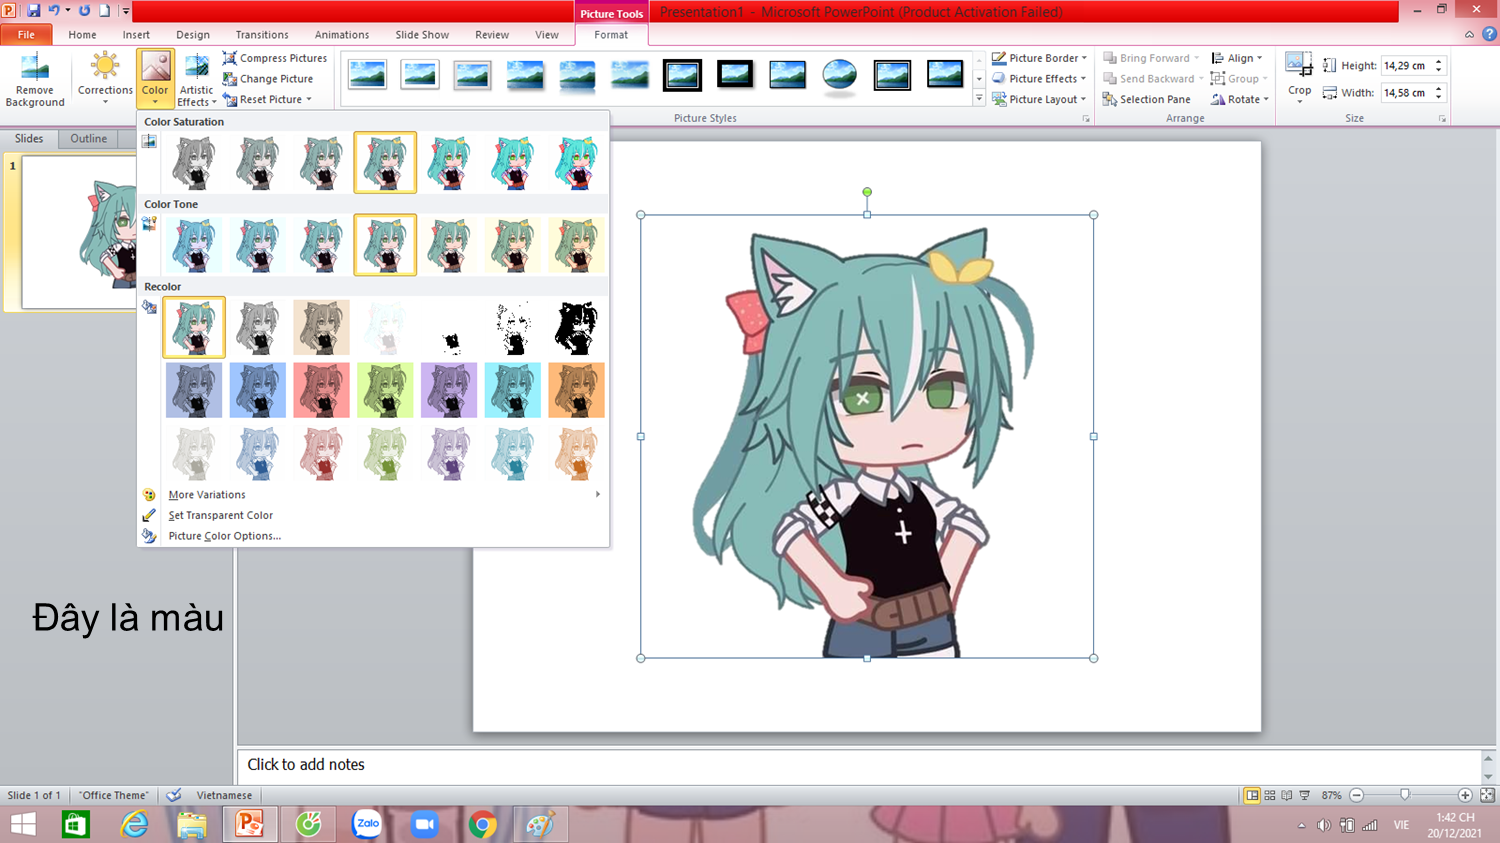Click the spell check icon in status bar

click(x=174, y=795)
